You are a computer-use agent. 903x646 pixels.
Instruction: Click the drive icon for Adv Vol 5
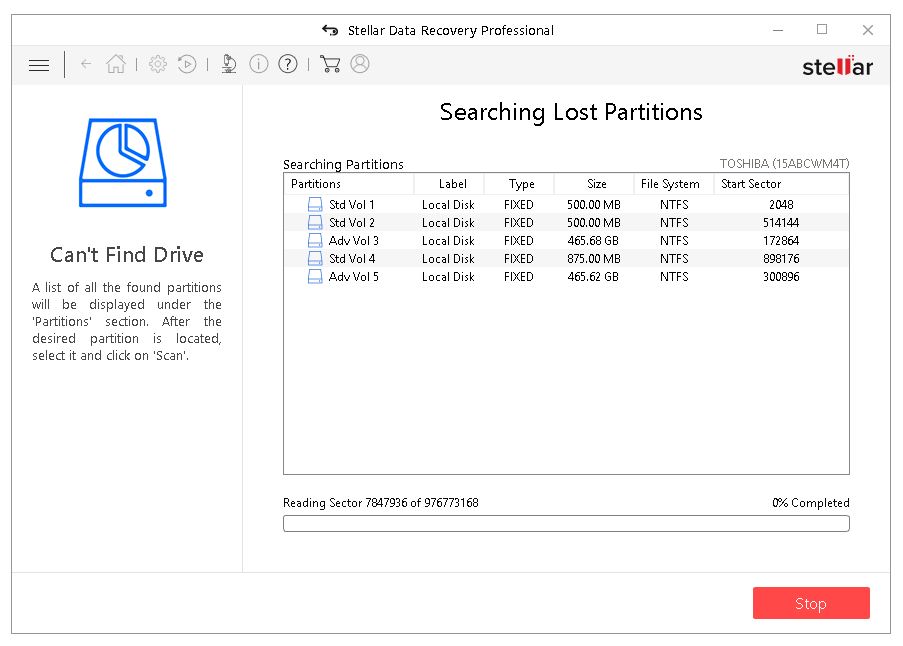coord(315,276)
